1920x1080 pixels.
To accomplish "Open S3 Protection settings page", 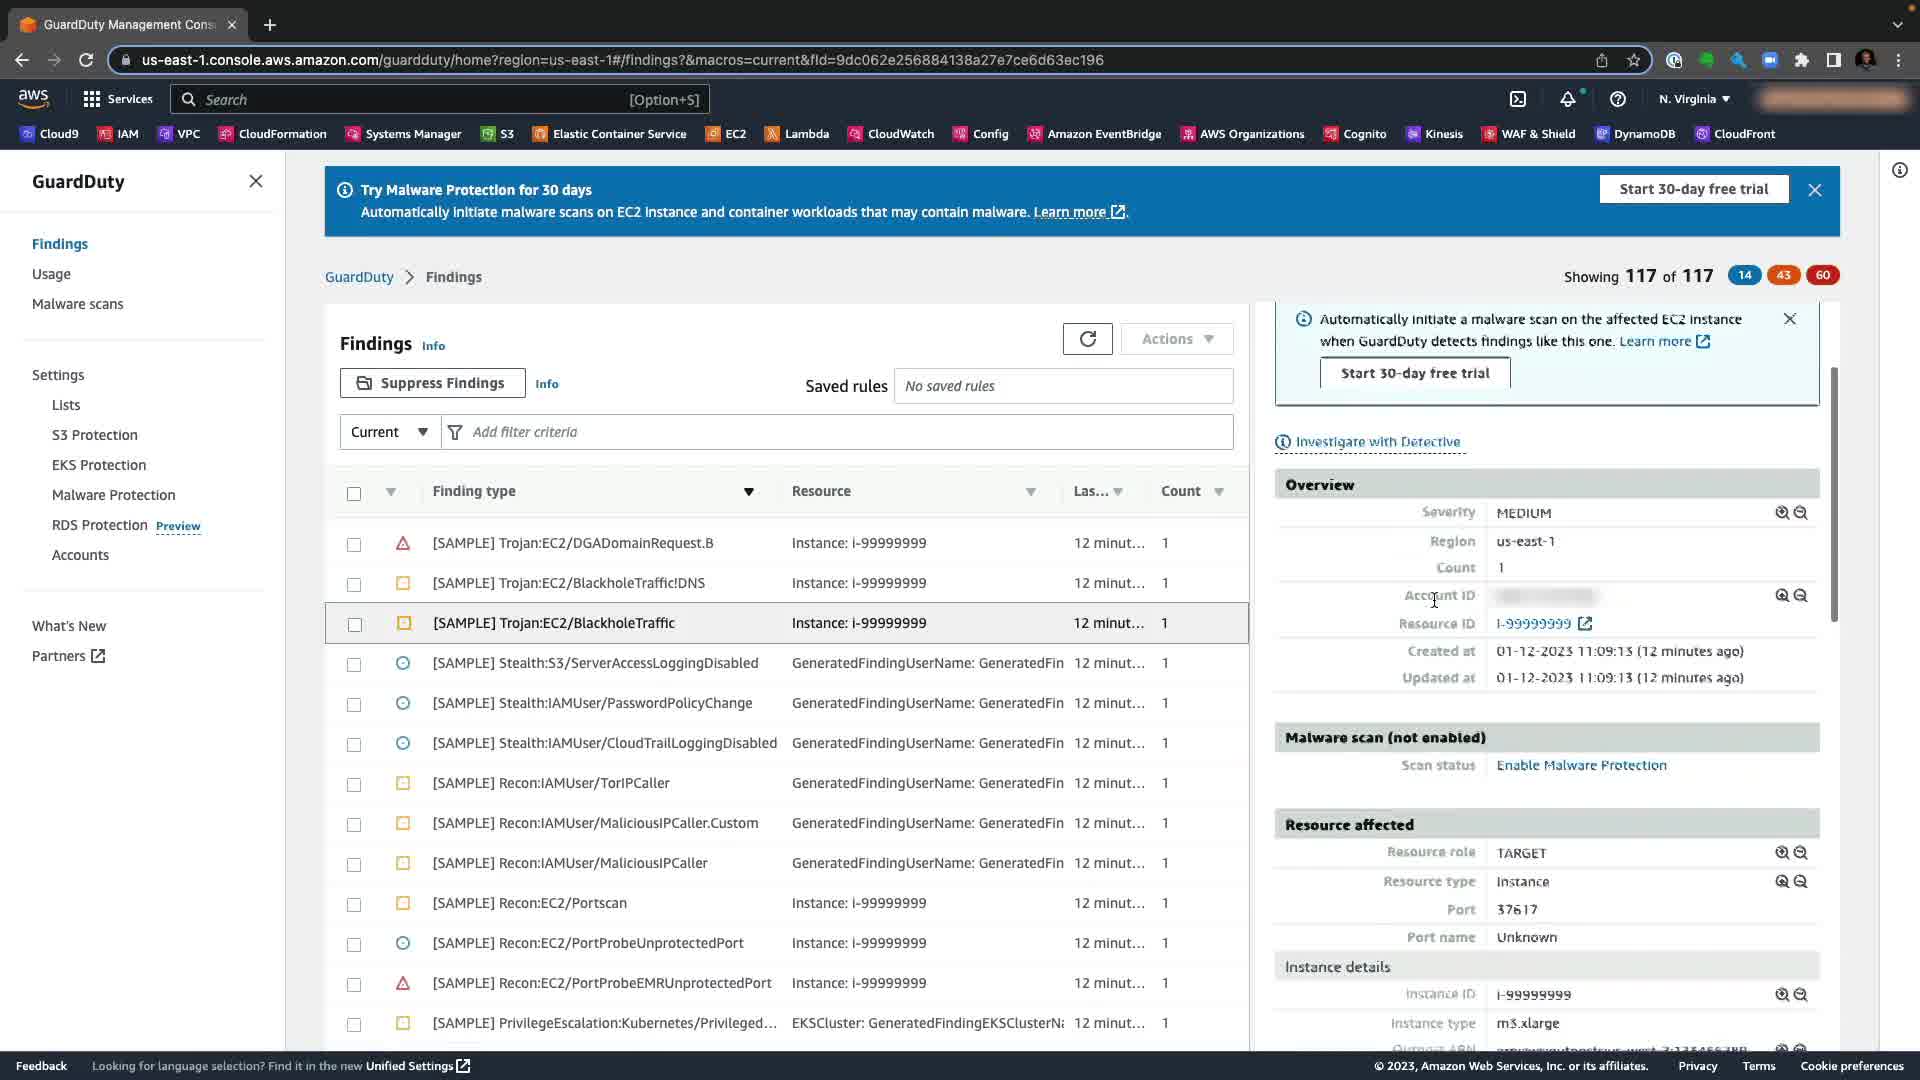I will pyautogui.click(x=94, y=435).
